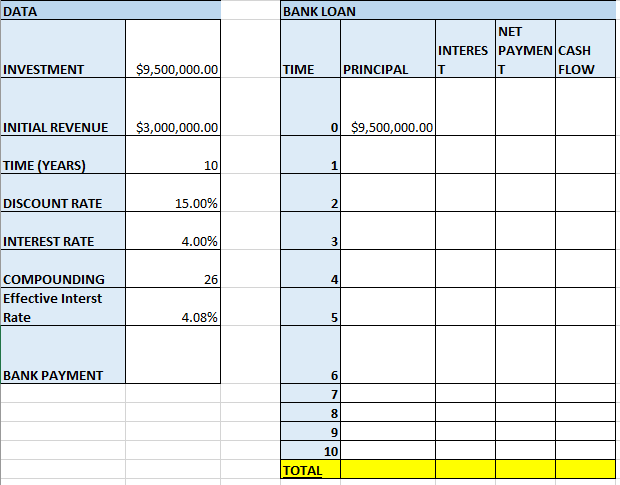Click the compounding value 26
This screenshot has width=620, height=485.
point(173,268)
